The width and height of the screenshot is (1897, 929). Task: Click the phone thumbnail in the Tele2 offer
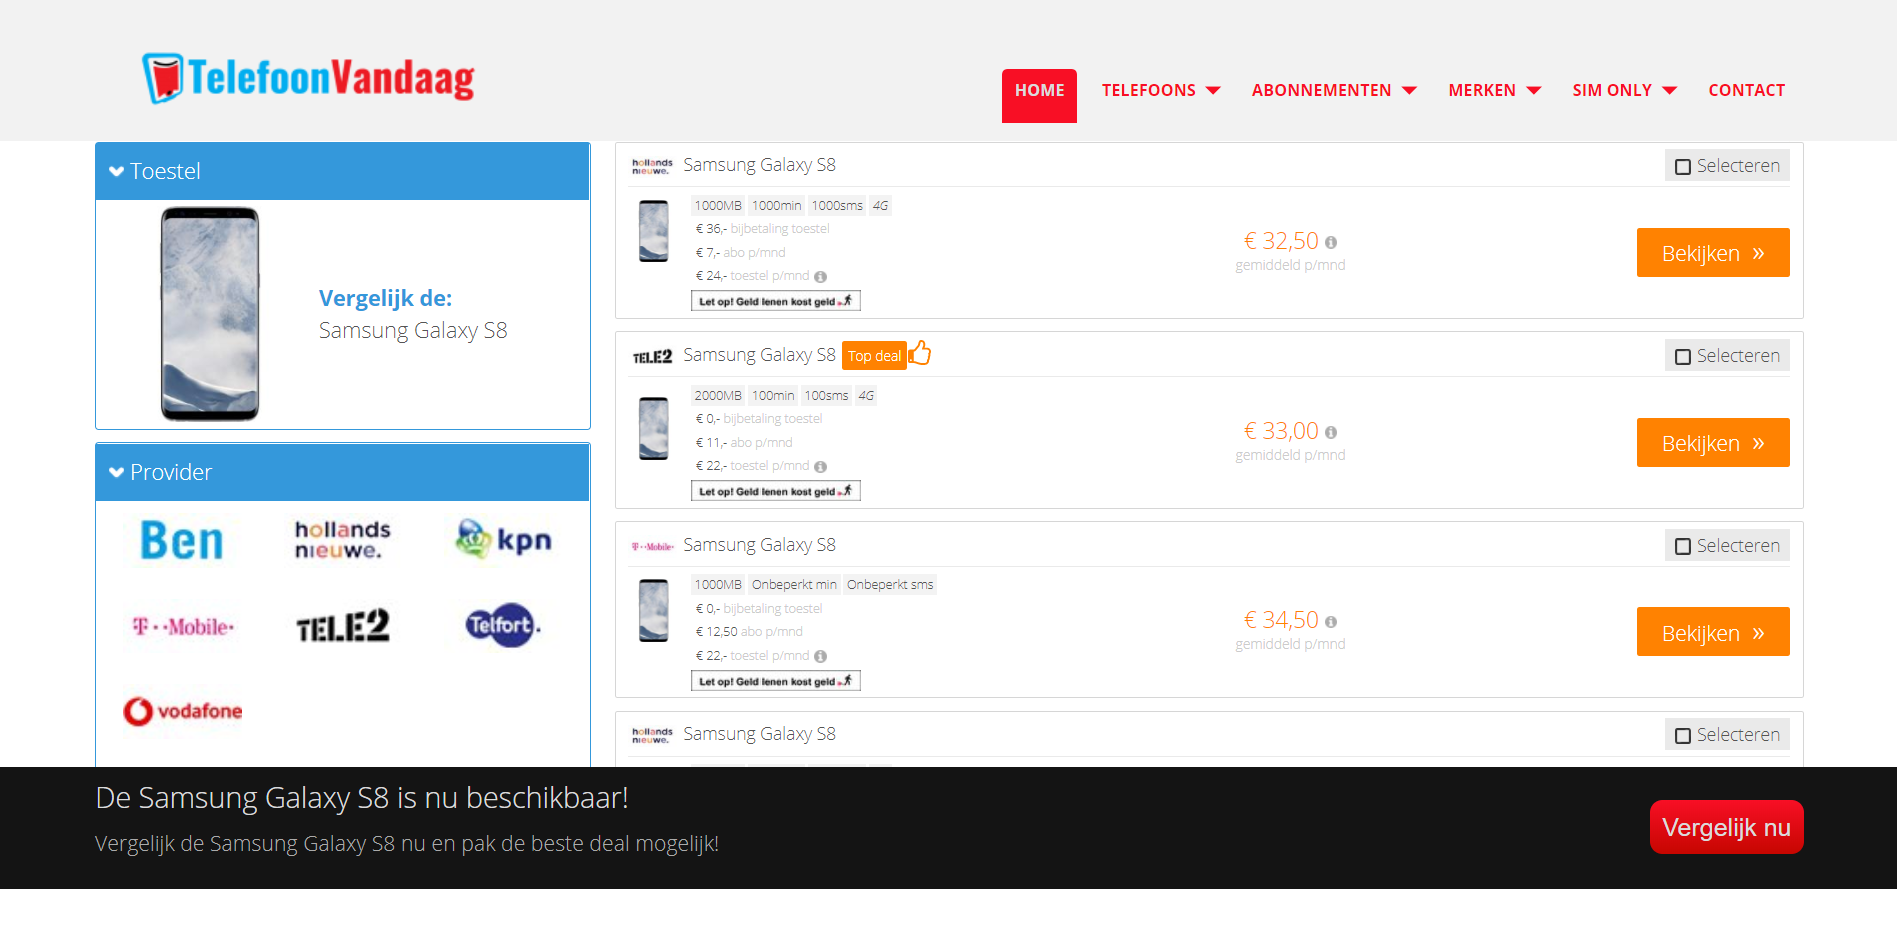click(x=654, y=428)
